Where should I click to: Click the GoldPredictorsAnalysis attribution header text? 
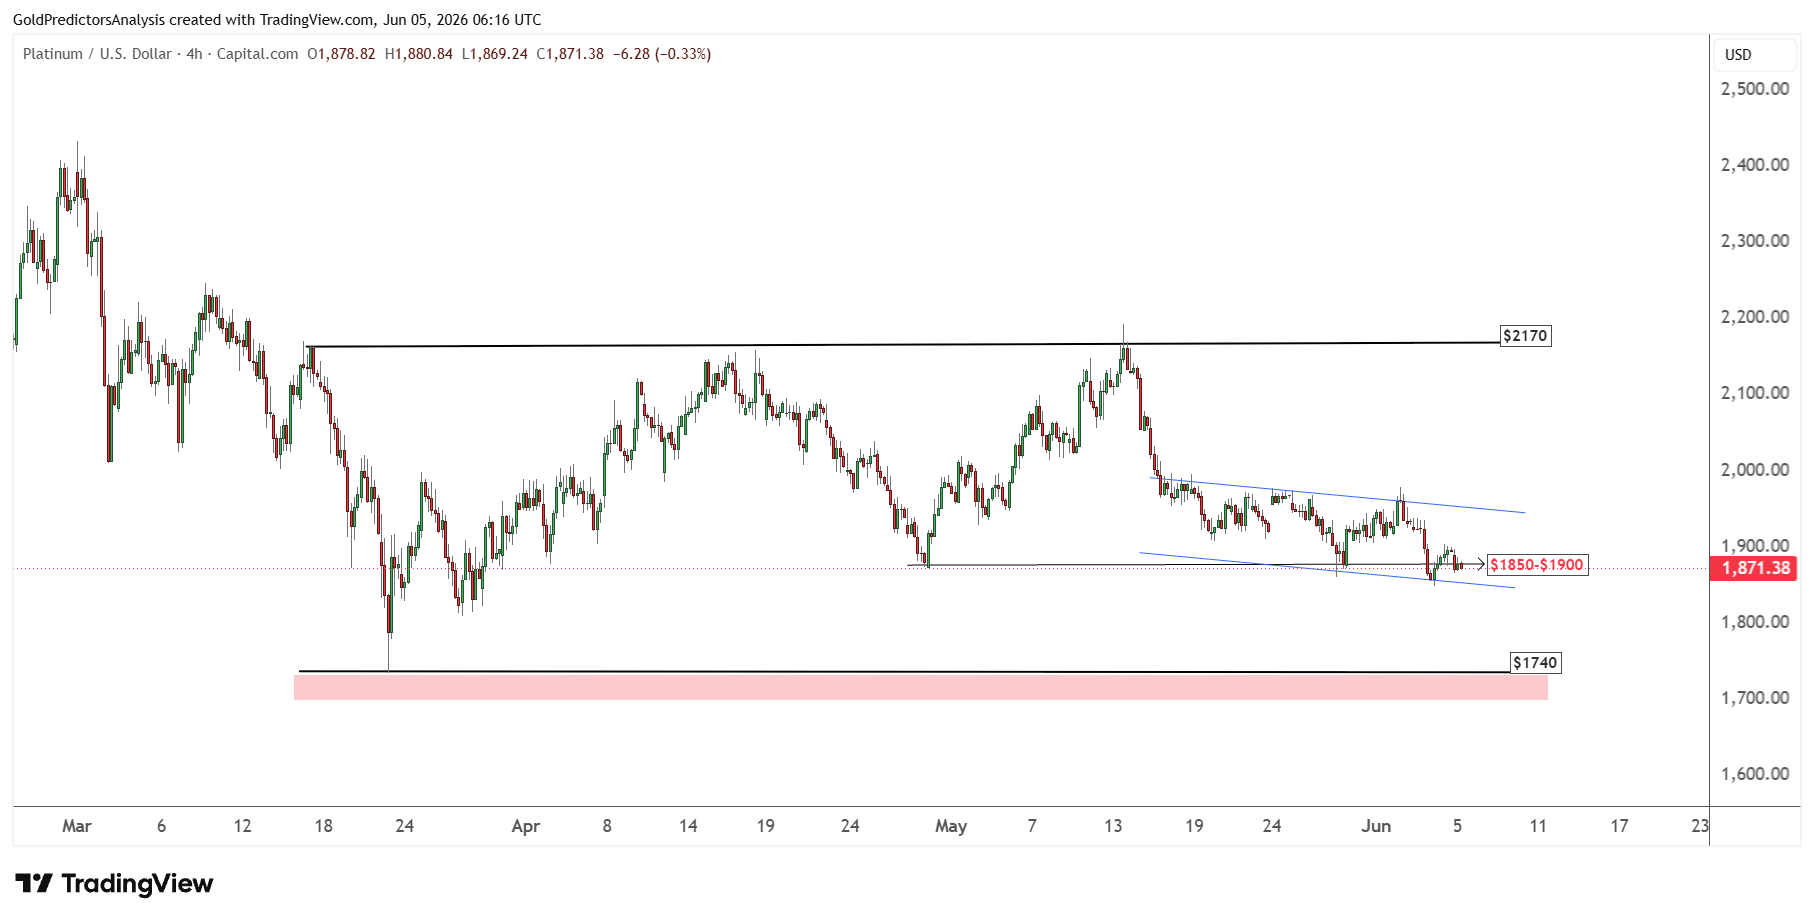pos(277,20)
